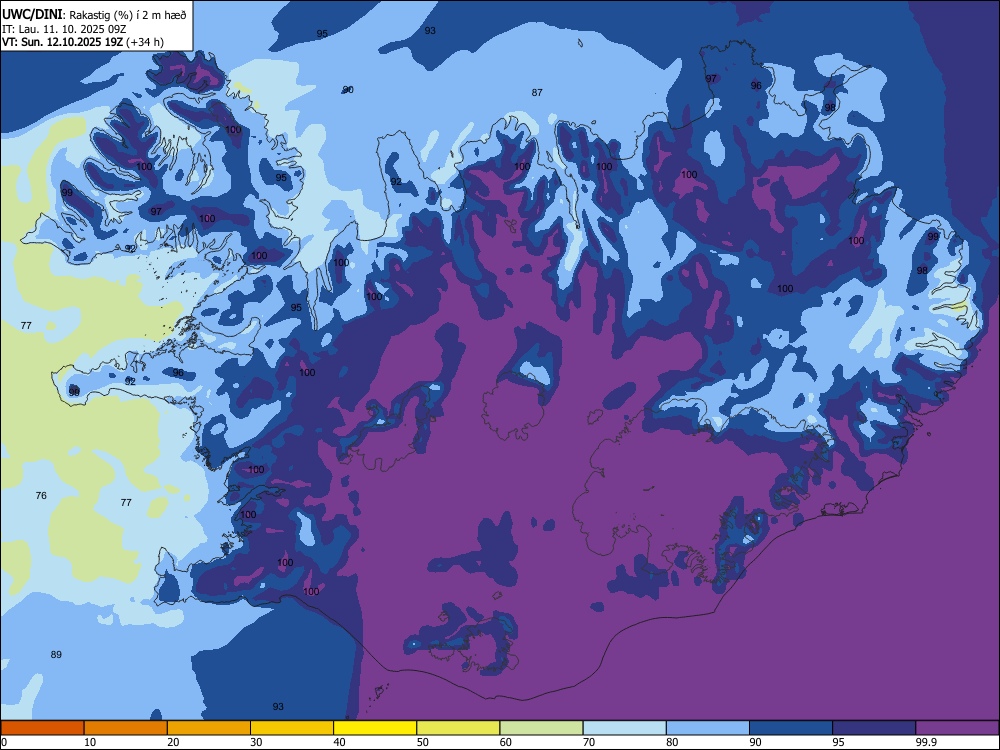
Task: Select the 30–40 golden legend swatch
Action: pyautogui.click(x=292, y=728)
